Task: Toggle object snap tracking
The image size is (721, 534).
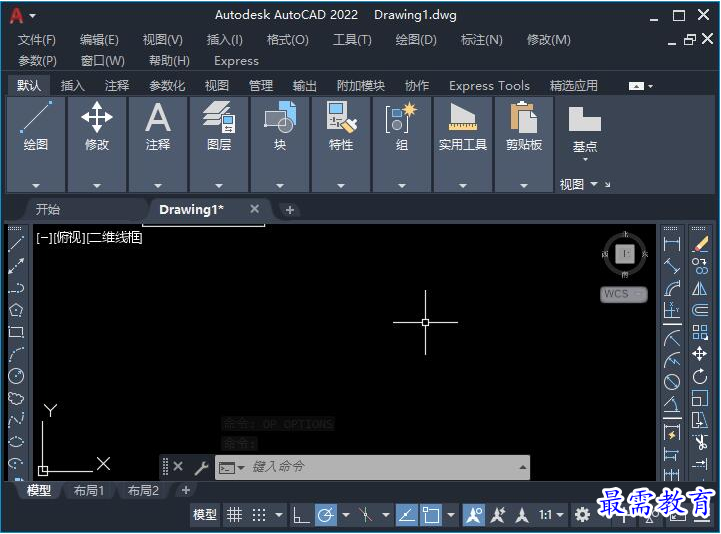Action: click(406, 515)
